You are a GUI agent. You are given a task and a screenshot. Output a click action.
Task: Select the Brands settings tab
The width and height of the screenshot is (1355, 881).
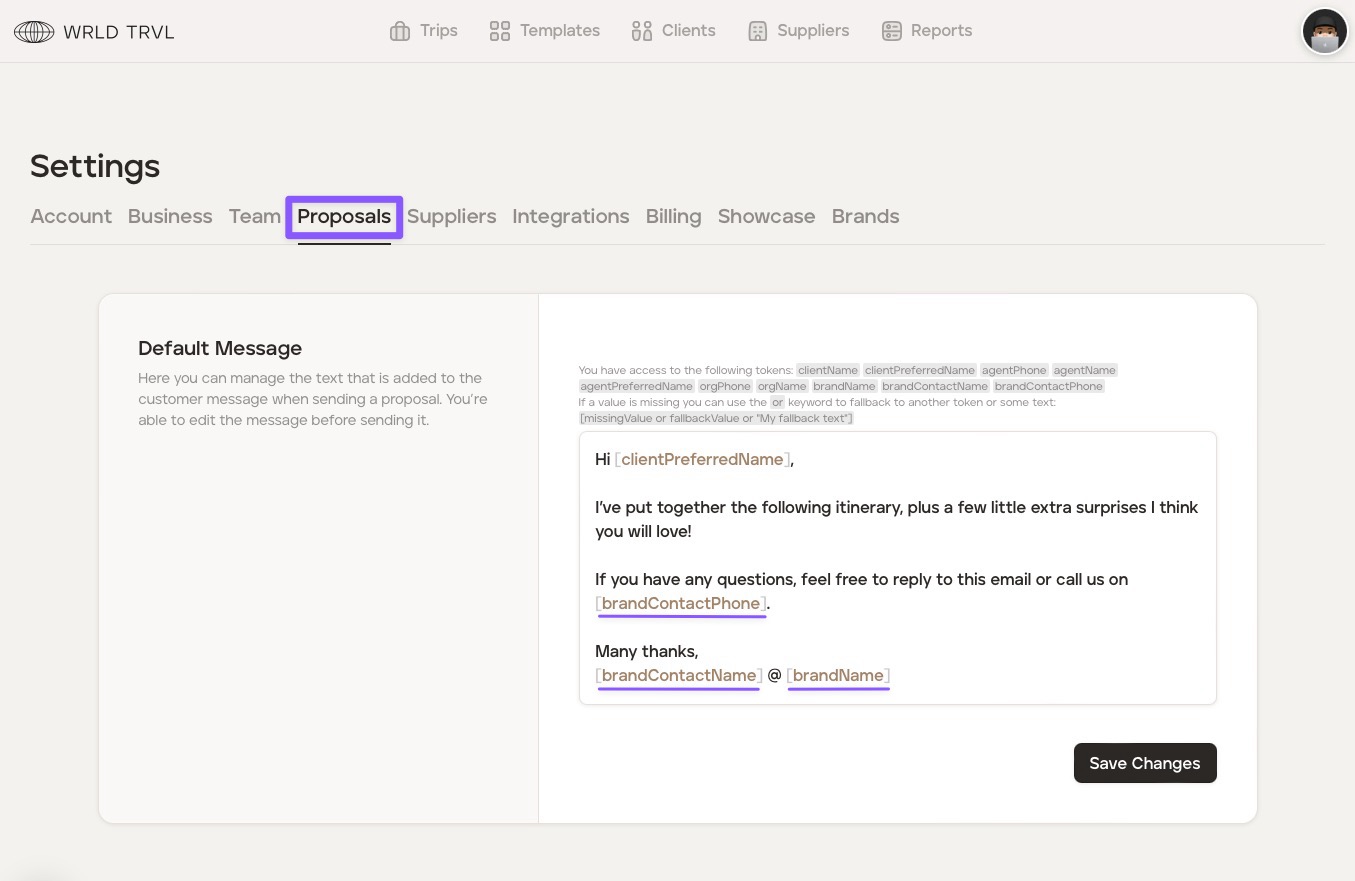865,216
